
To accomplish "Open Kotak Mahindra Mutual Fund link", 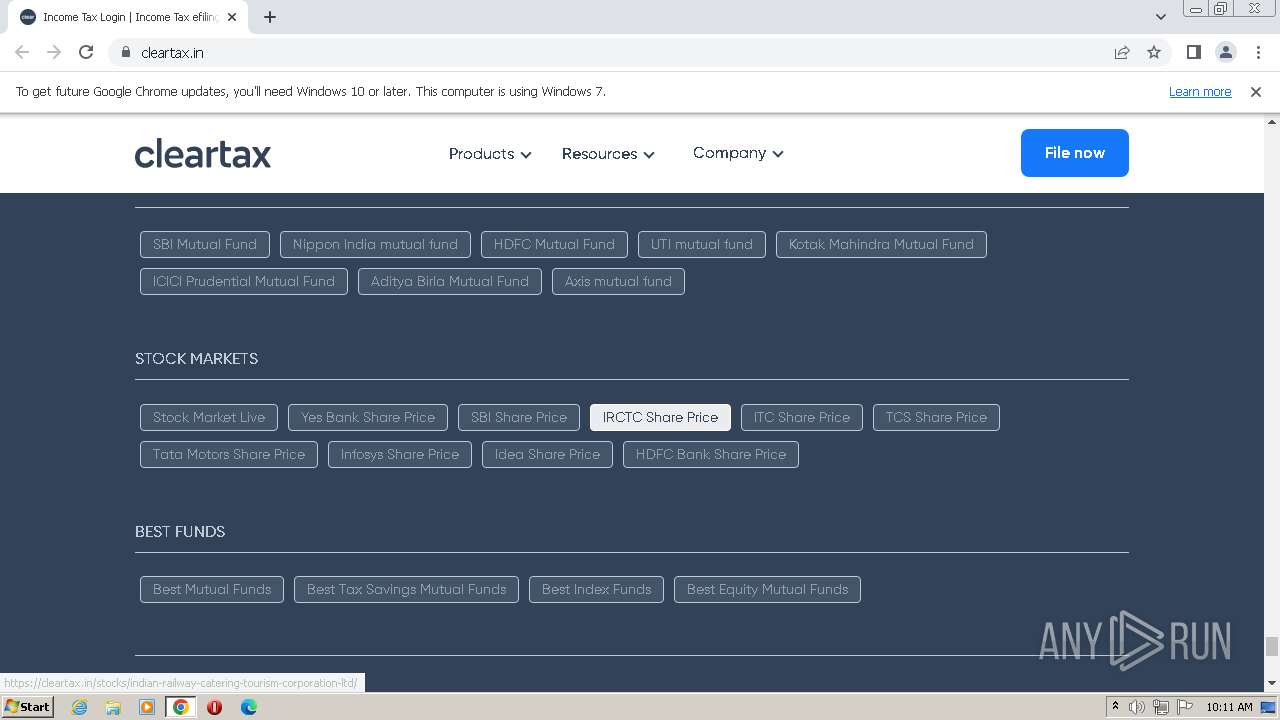I will 881,244.
